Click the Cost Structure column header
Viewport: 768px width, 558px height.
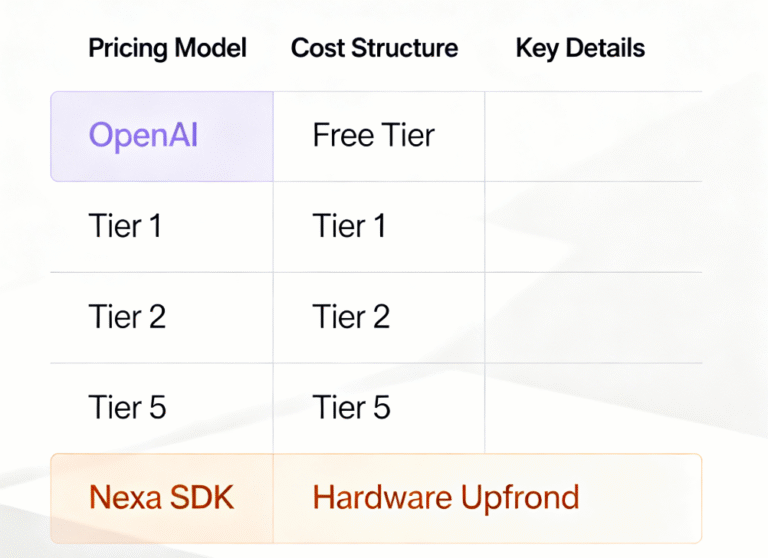374,48
